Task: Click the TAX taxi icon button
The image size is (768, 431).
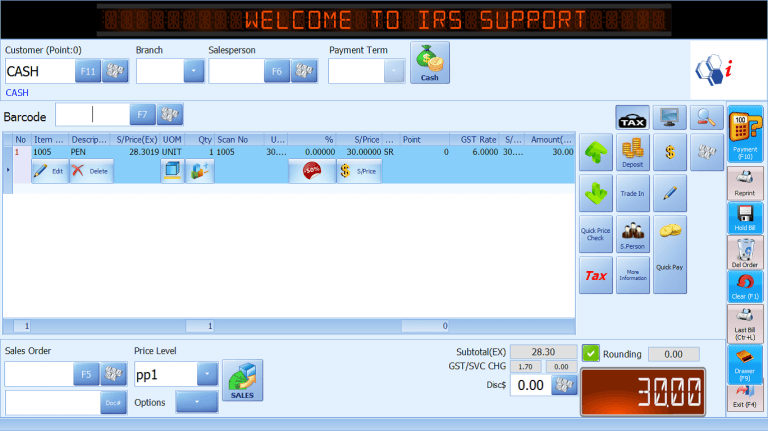Action: point(632,118)
